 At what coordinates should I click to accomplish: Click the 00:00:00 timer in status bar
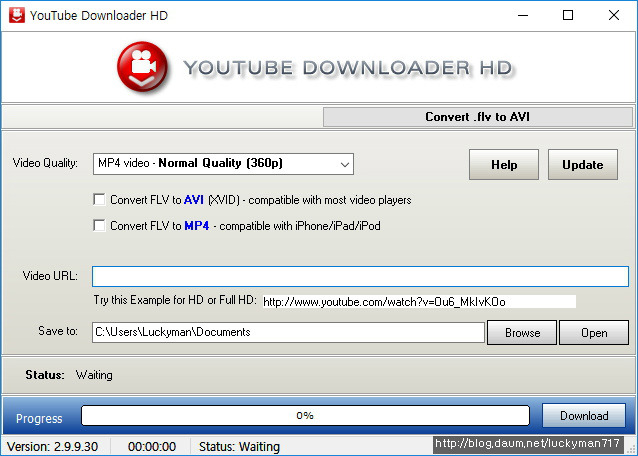point(152,446)
